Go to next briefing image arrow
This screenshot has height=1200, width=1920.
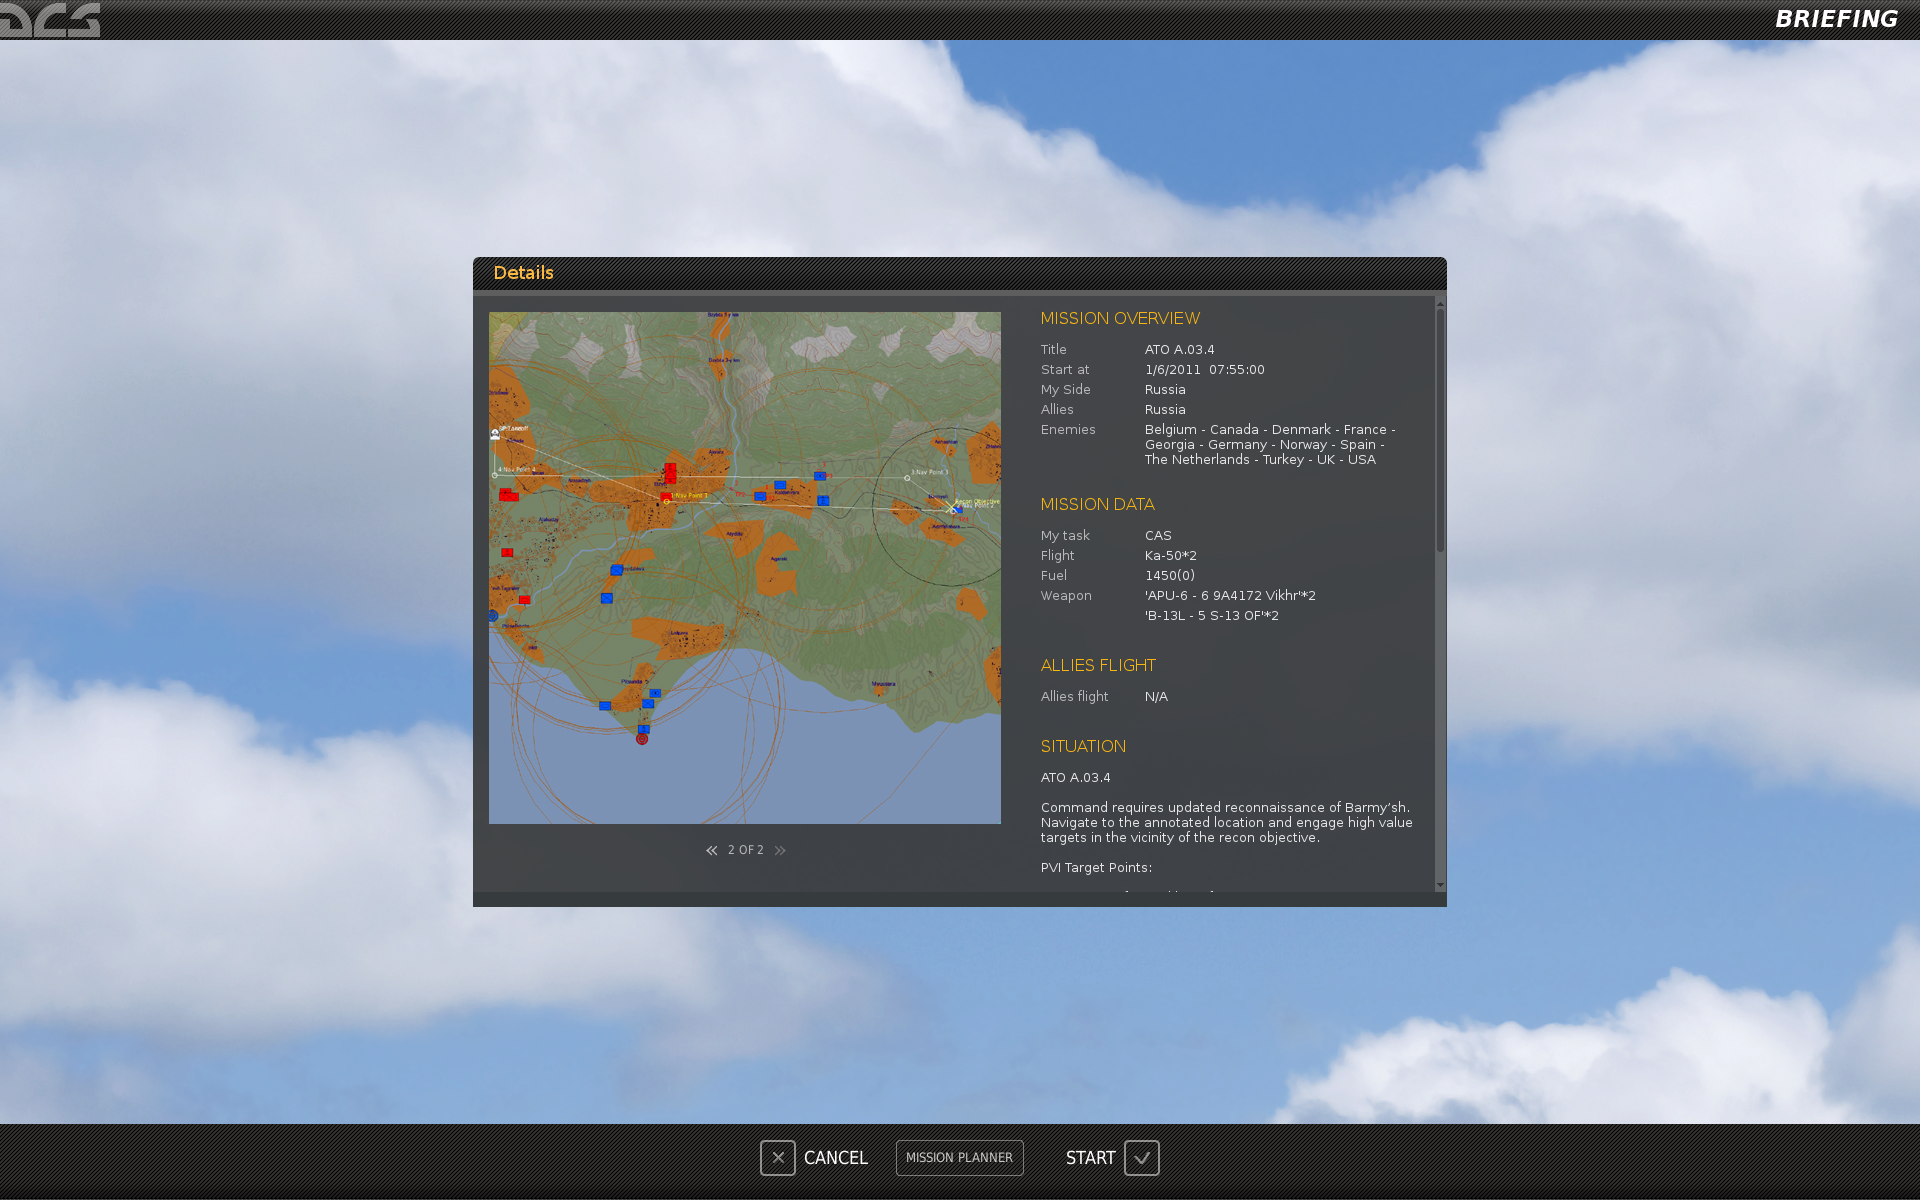(780, 850)
